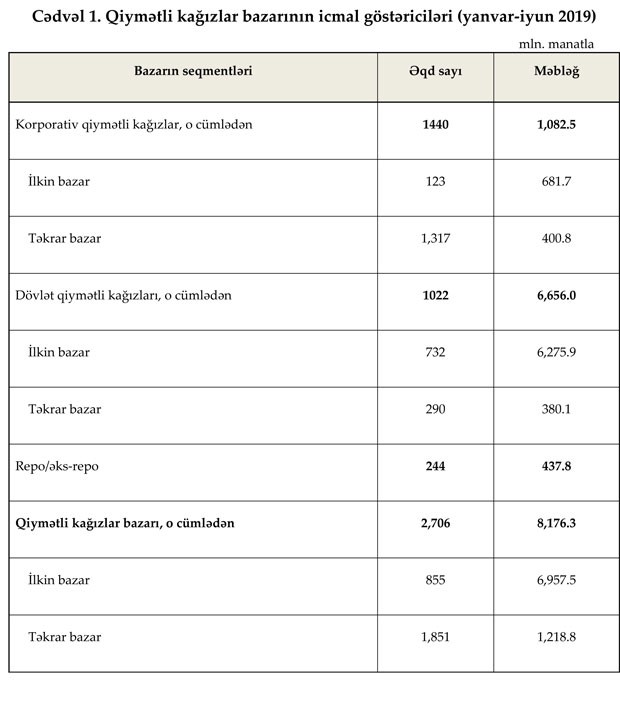Click the "Əqd sayı" column header

435,71
